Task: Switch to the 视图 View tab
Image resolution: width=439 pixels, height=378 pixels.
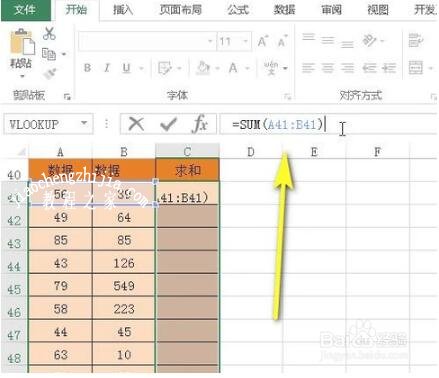Action: [378, 10]
